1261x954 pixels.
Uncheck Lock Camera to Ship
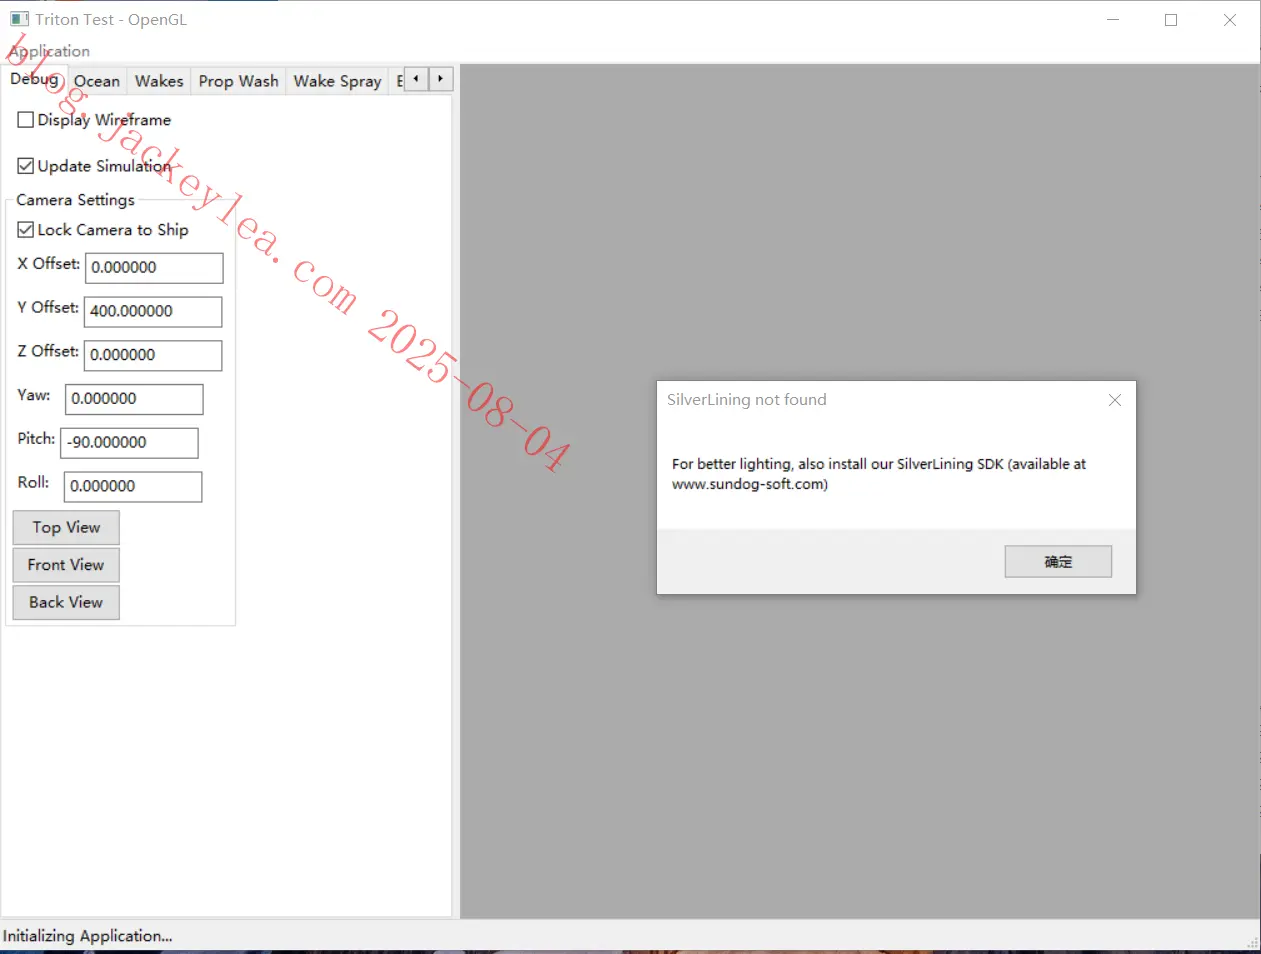click(x=26, y=230)
